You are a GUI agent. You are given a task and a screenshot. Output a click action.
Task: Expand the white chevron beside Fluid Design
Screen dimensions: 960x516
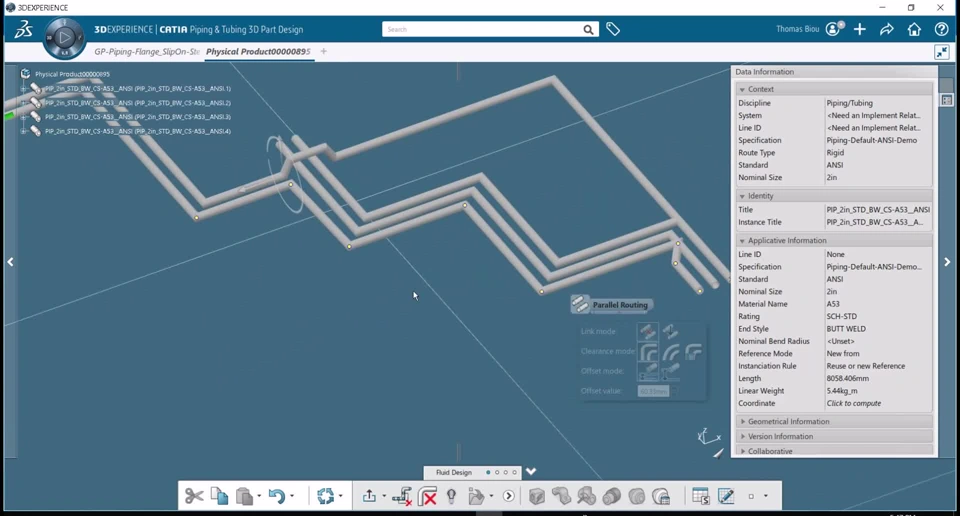coord(531,471)
